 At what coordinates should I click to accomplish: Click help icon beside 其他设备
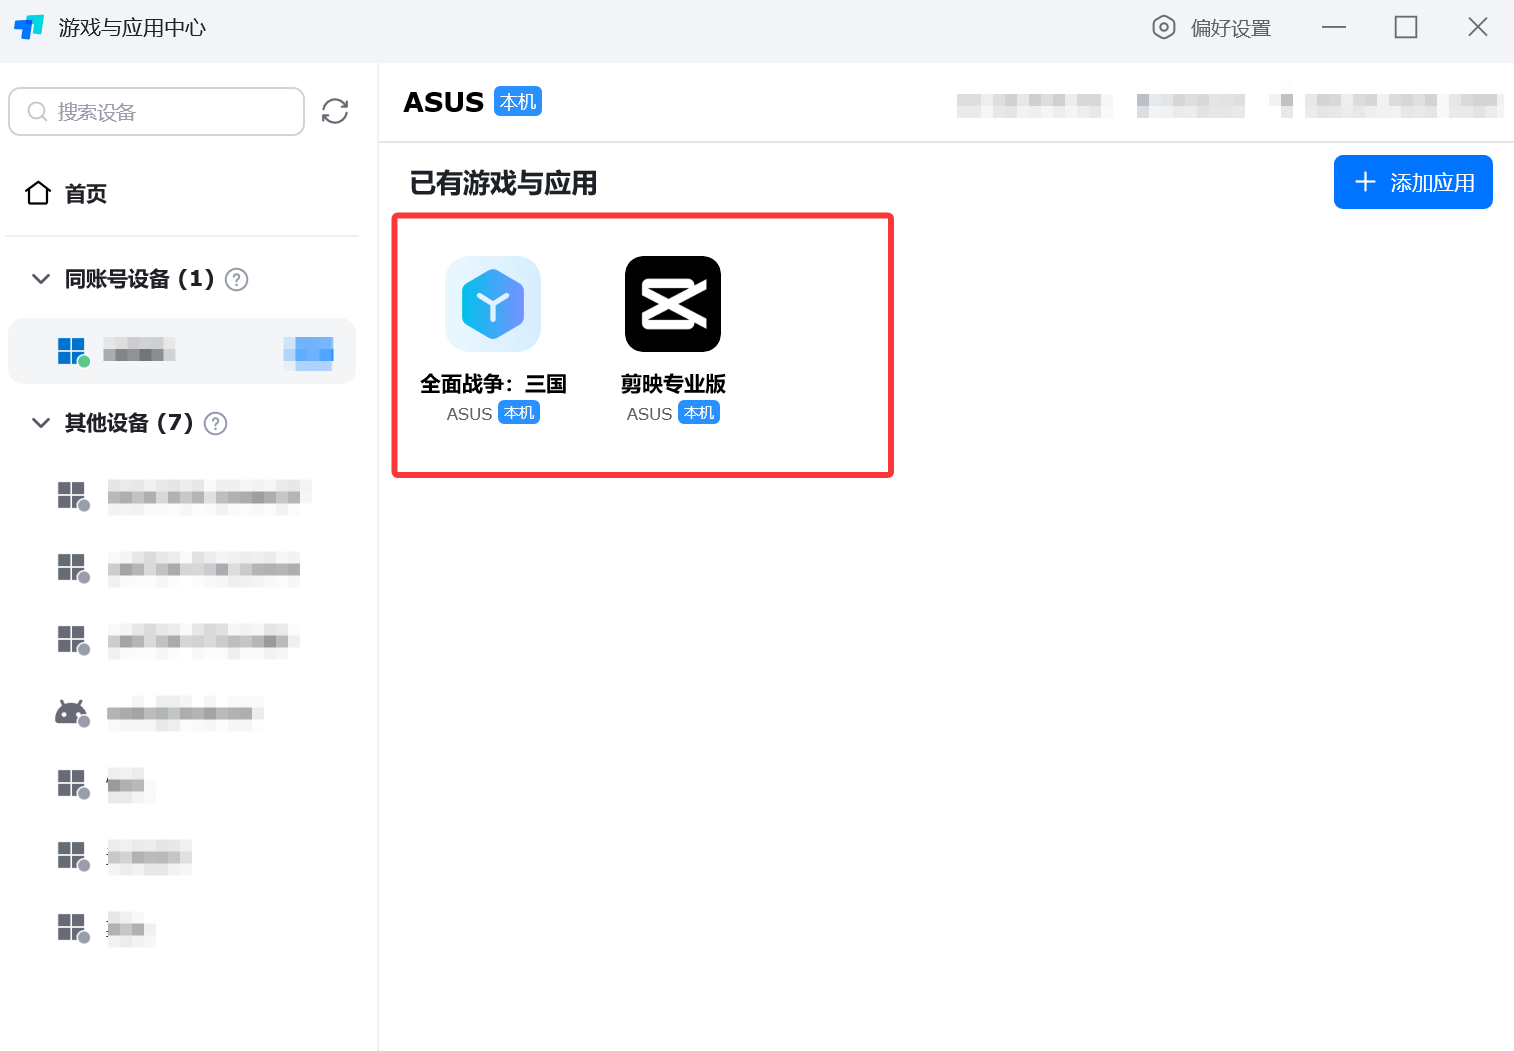[215, 424]
